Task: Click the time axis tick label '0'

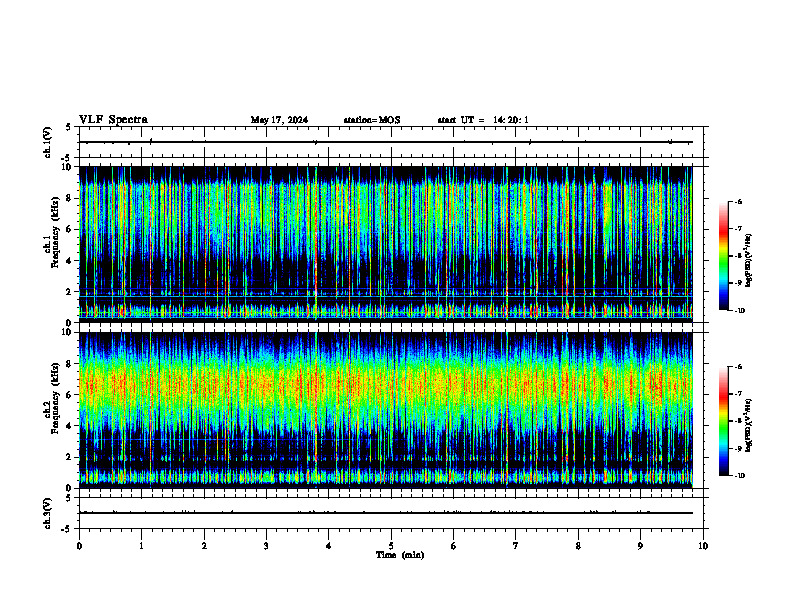Action: [x=79, y=546]
